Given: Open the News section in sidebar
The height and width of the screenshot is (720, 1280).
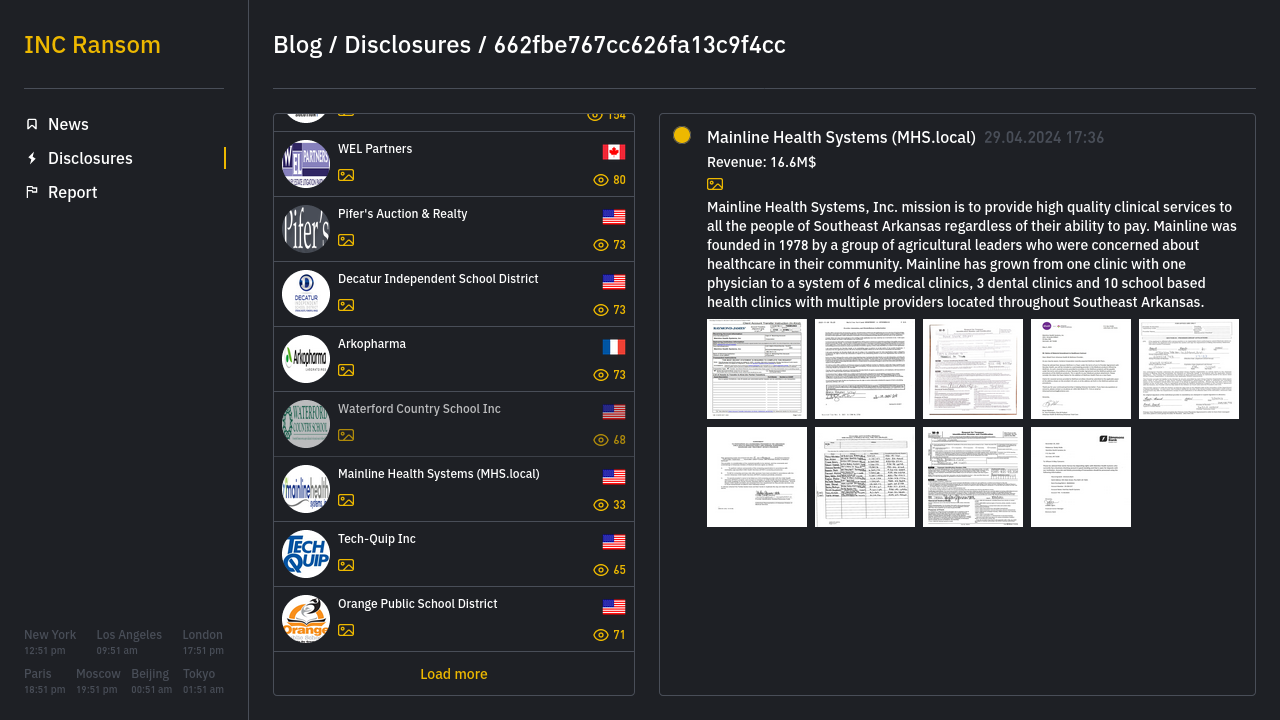Looking at the screenshot, I should 68,124.
